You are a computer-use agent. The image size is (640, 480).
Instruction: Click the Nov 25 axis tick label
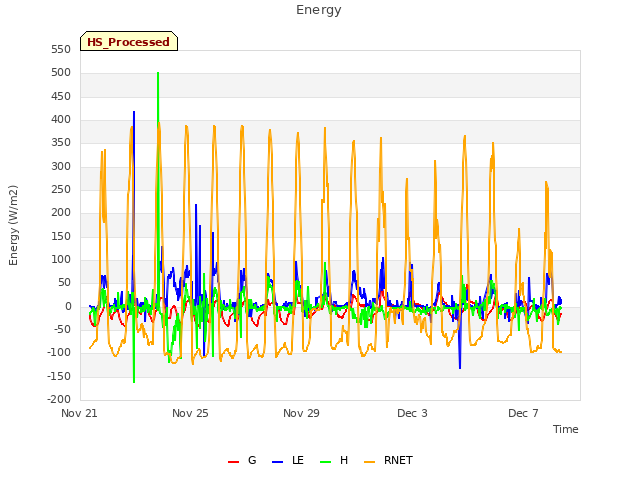190,413
